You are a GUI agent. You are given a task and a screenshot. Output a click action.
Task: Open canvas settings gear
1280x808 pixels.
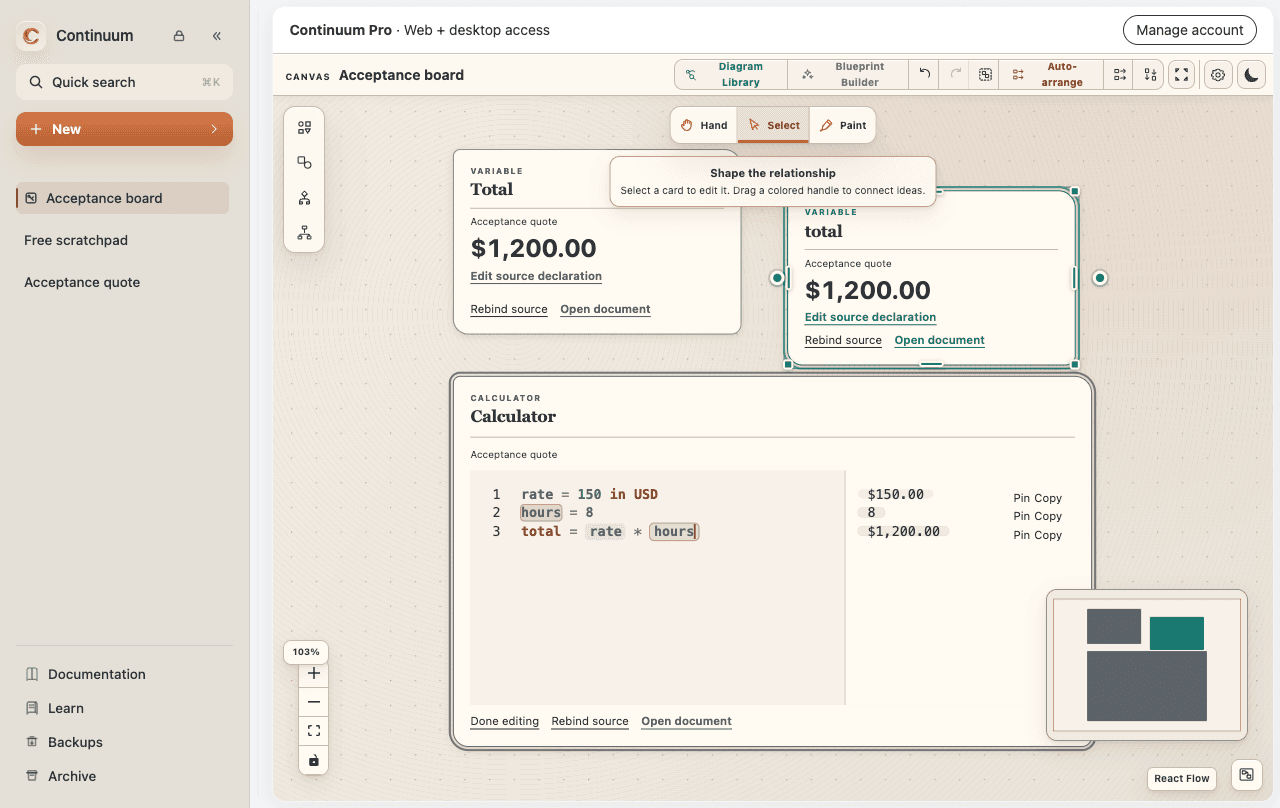click(1218, 75)
